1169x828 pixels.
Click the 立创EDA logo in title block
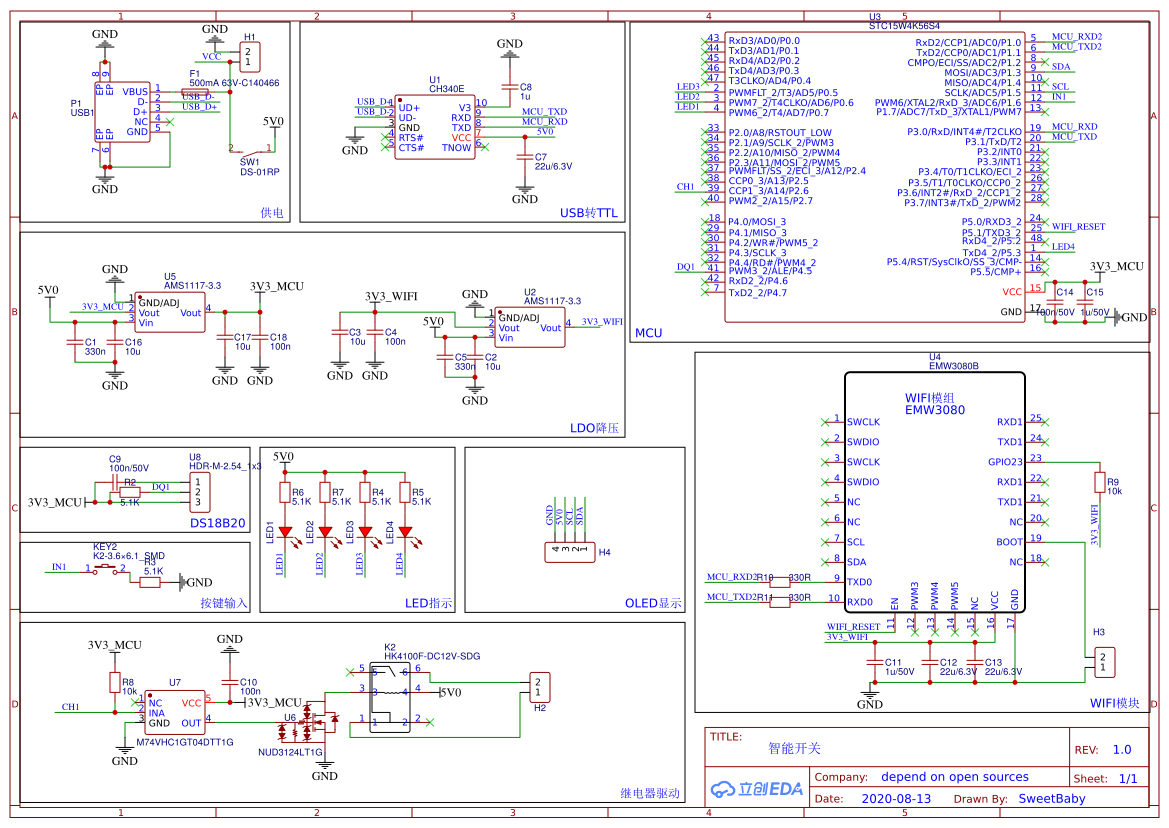[x=757, y=788]
